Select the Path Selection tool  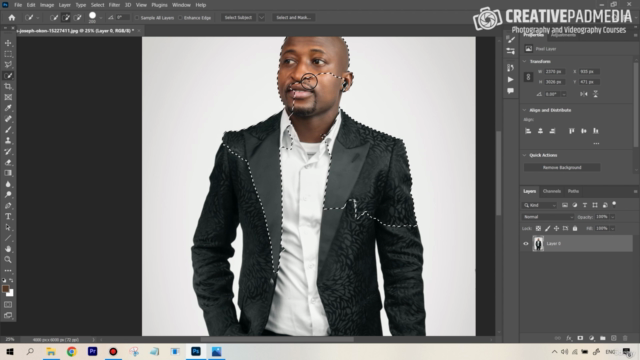[x=8, y=227]
